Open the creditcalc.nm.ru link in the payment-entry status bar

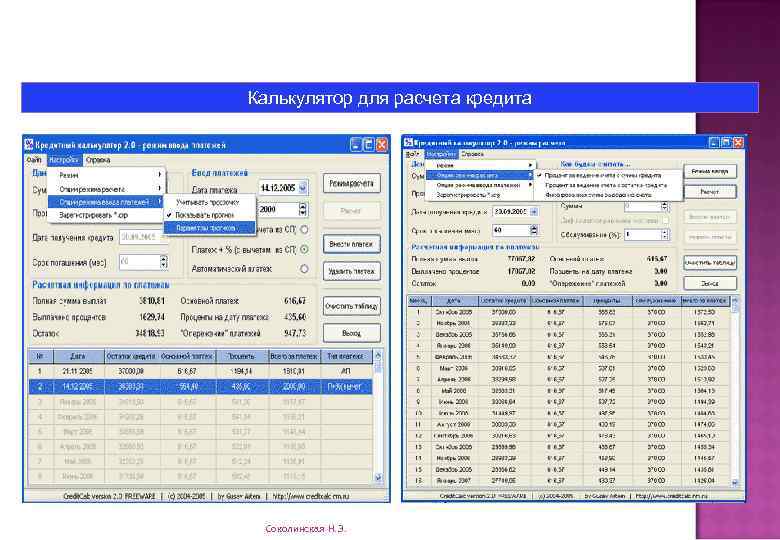pos(311,496)
